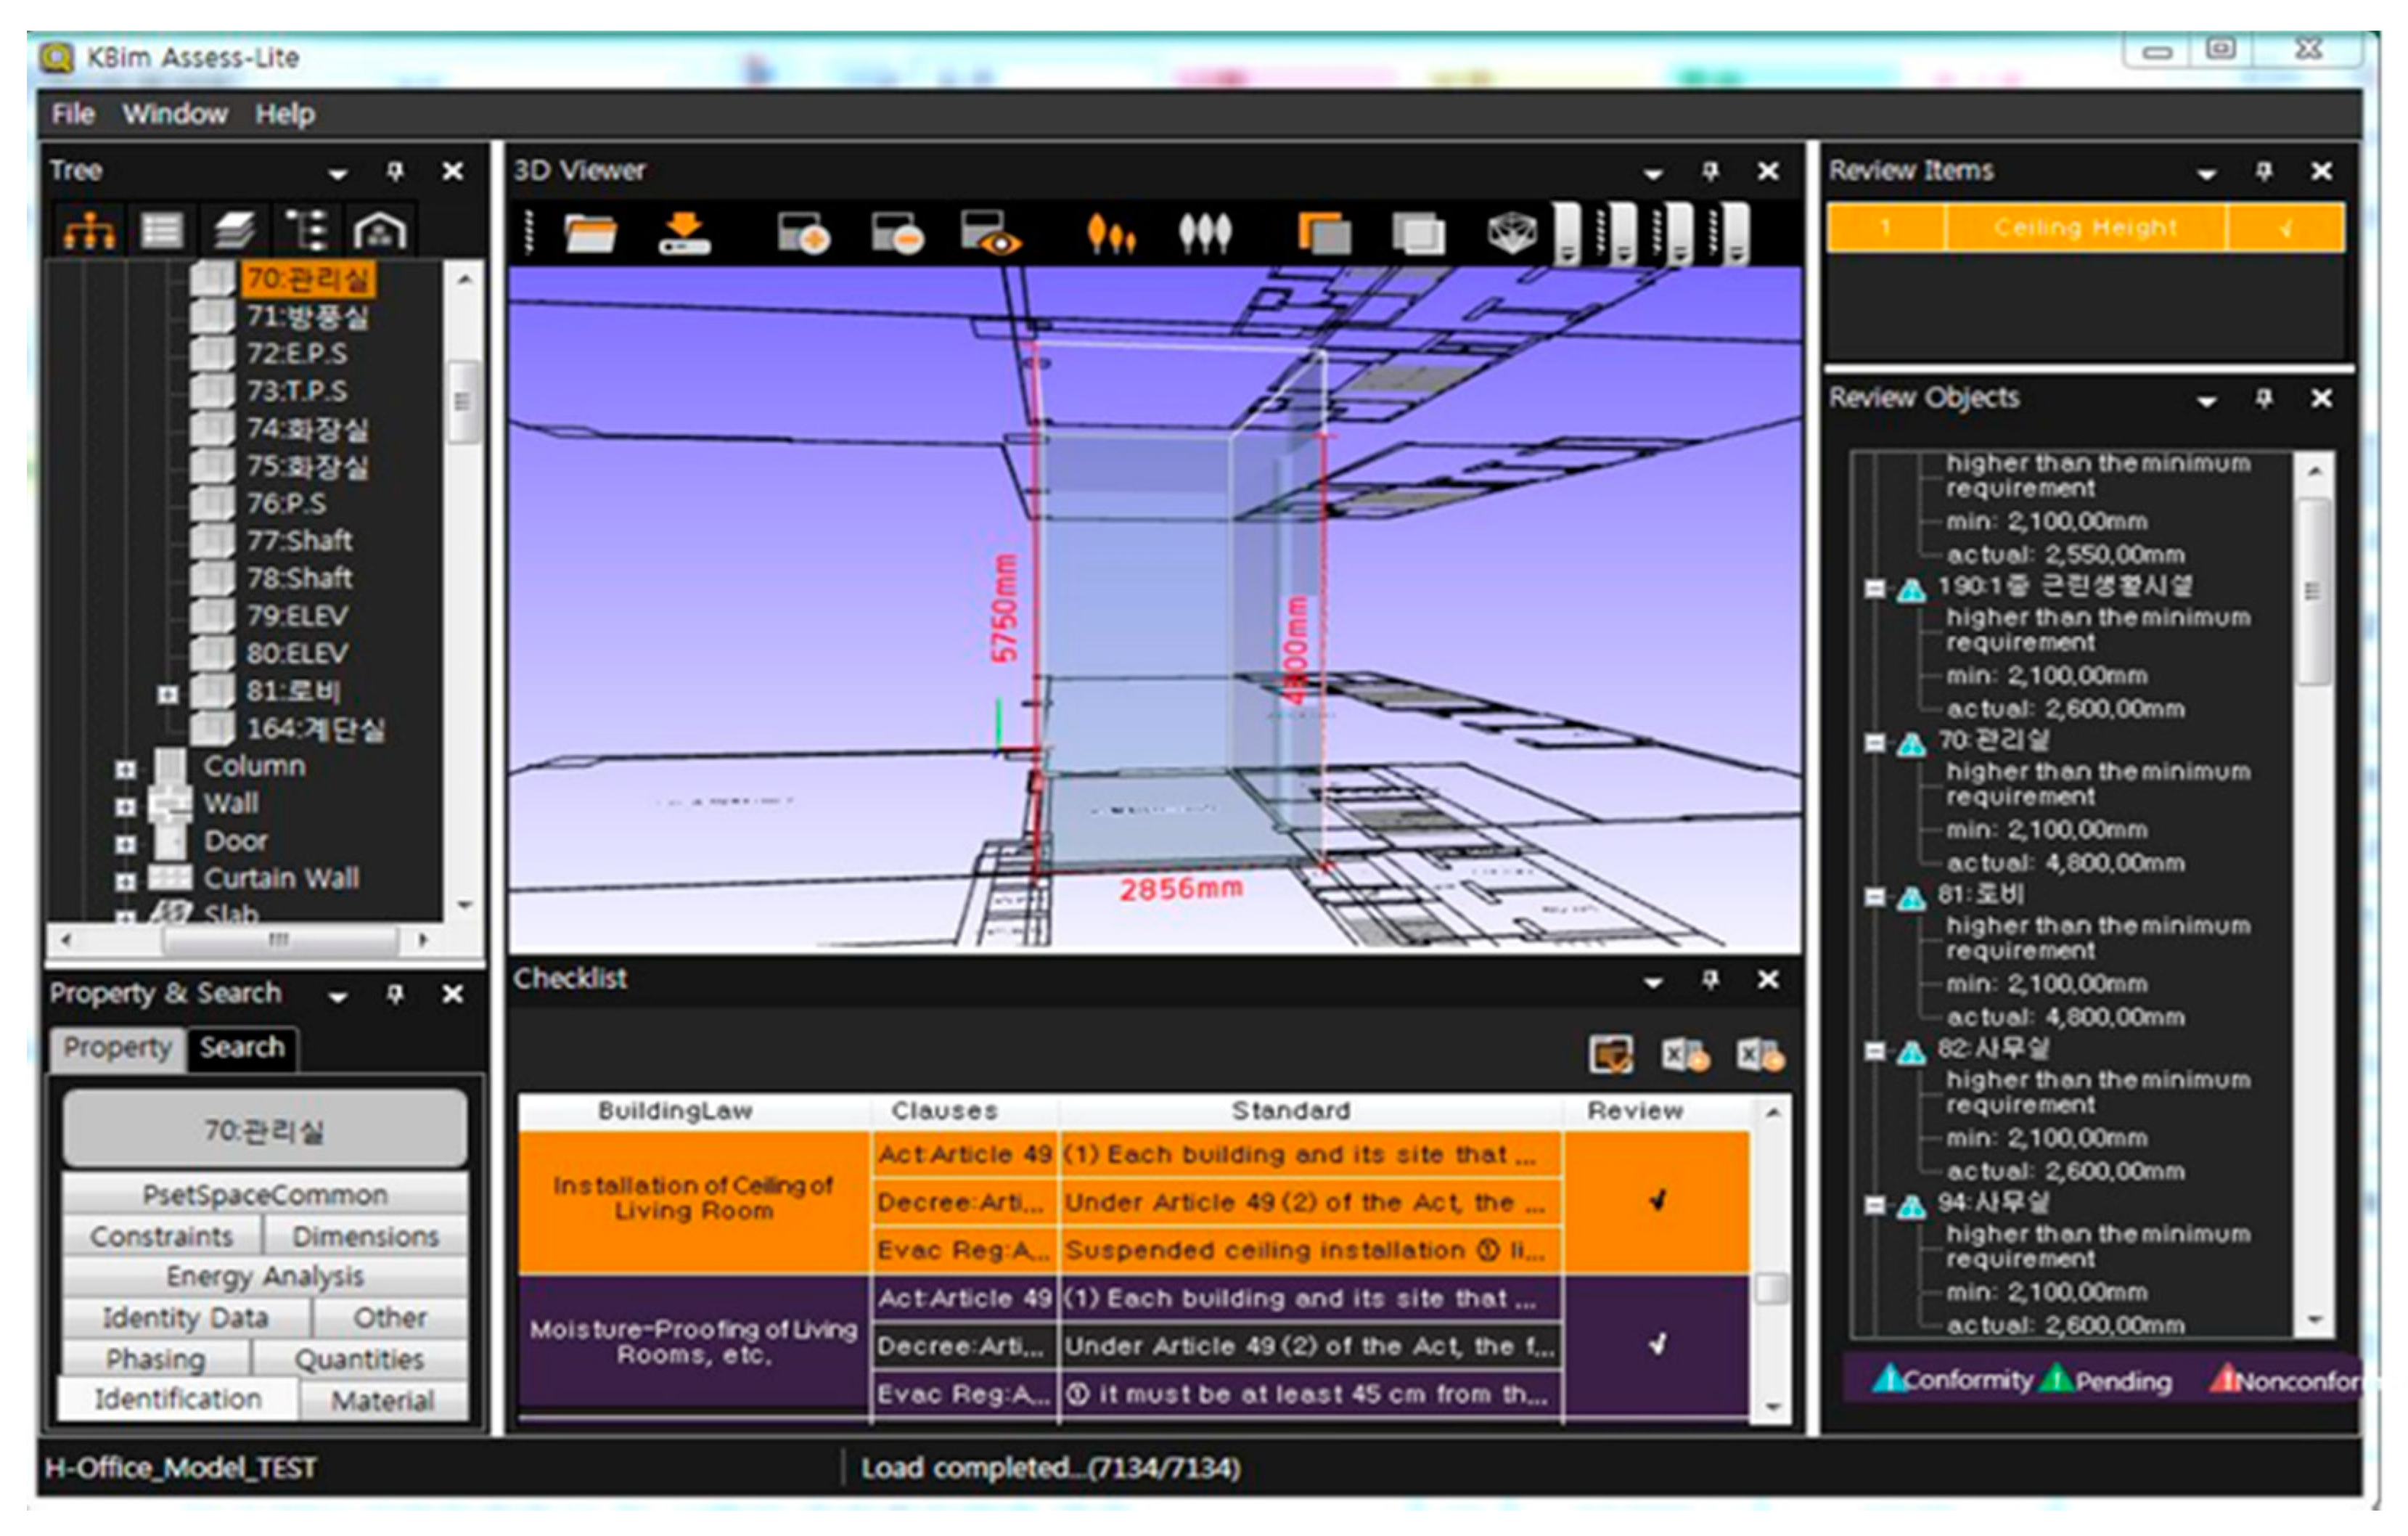
Task: Click the orange download arrow toolbar icon
Action: [684, 234]
